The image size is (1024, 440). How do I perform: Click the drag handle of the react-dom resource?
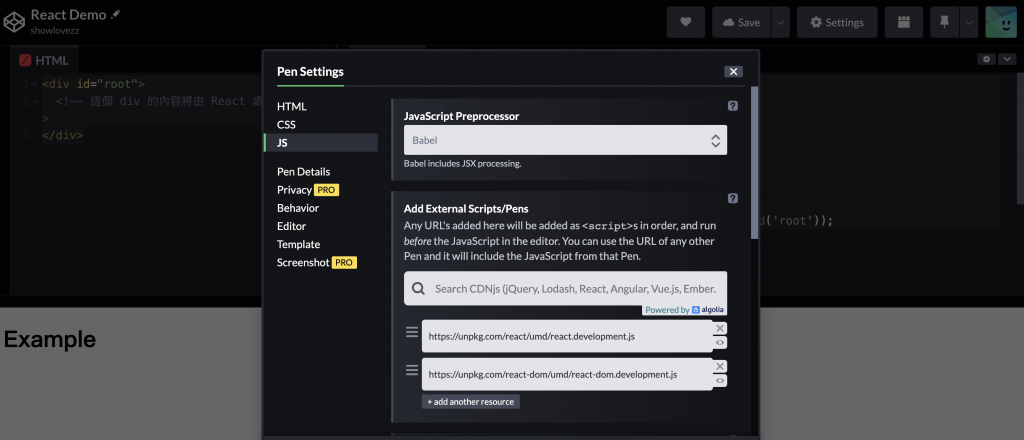(x=411, y=370)
